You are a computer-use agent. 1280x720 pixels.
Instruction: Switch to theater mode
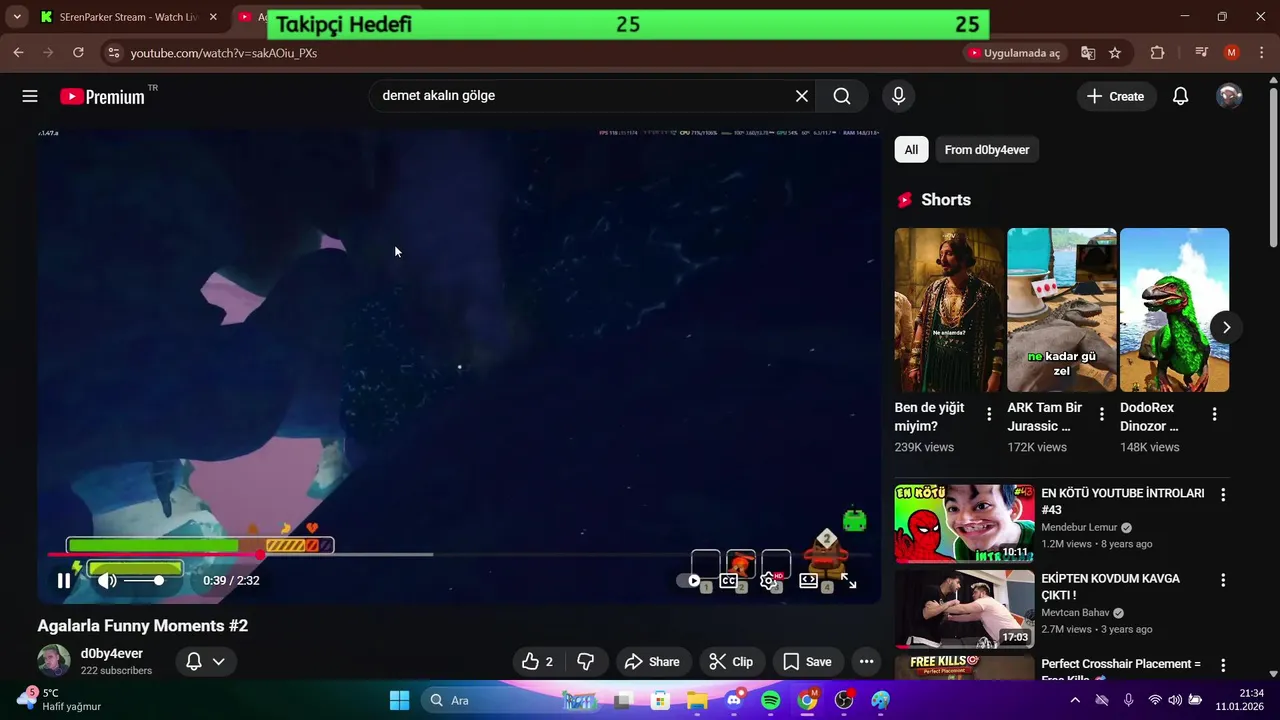click(808, 580)
